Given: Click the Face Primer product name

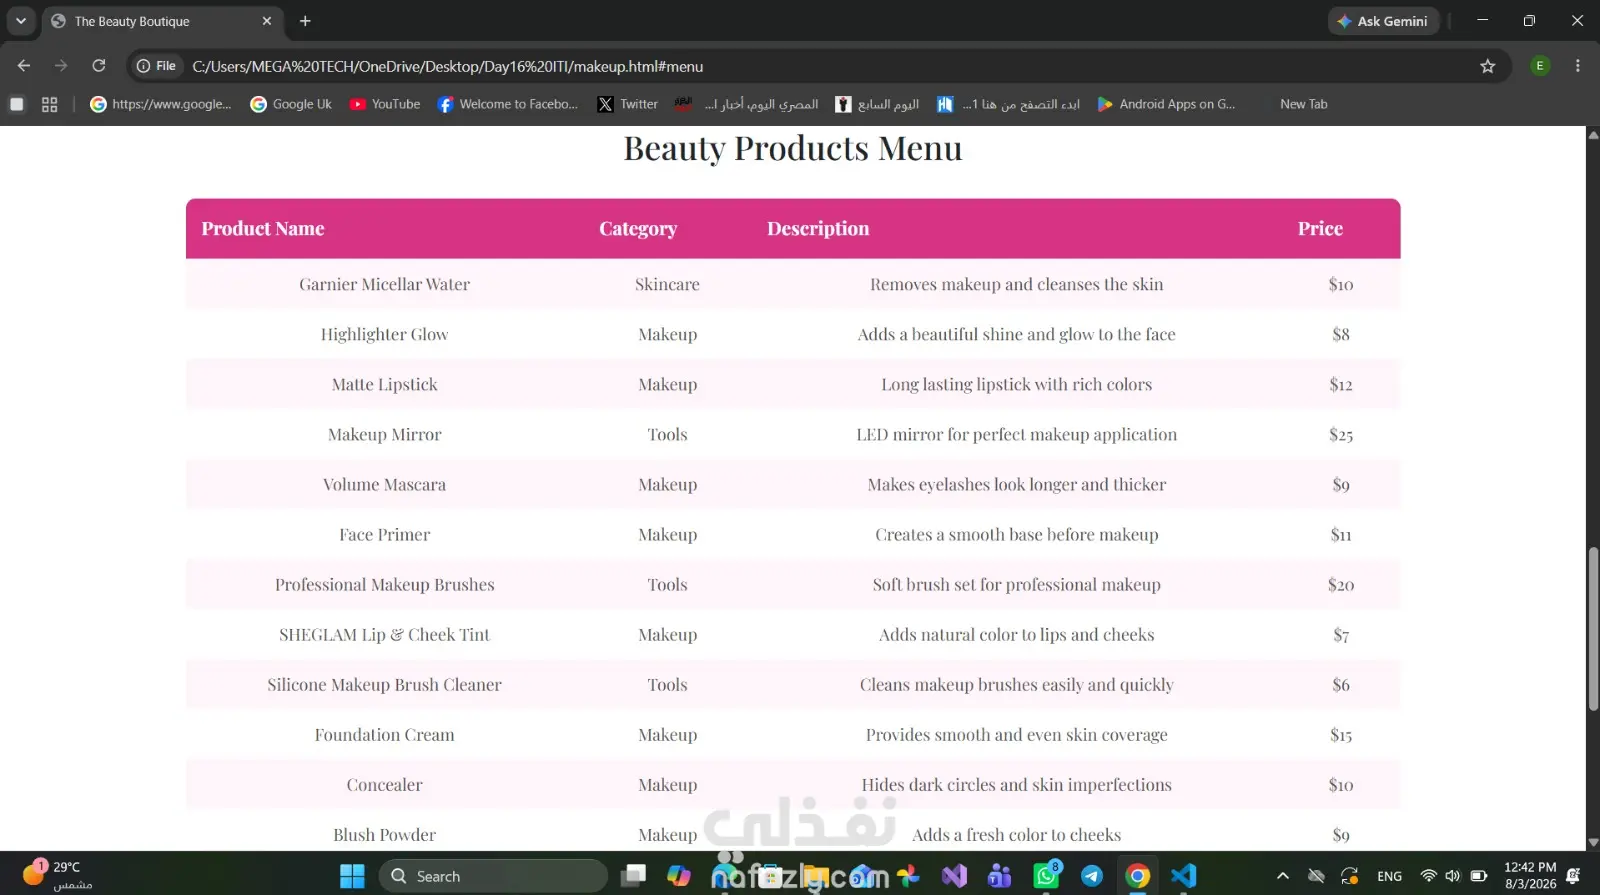Looking at the screenshot, I should [x=385, y=534].
